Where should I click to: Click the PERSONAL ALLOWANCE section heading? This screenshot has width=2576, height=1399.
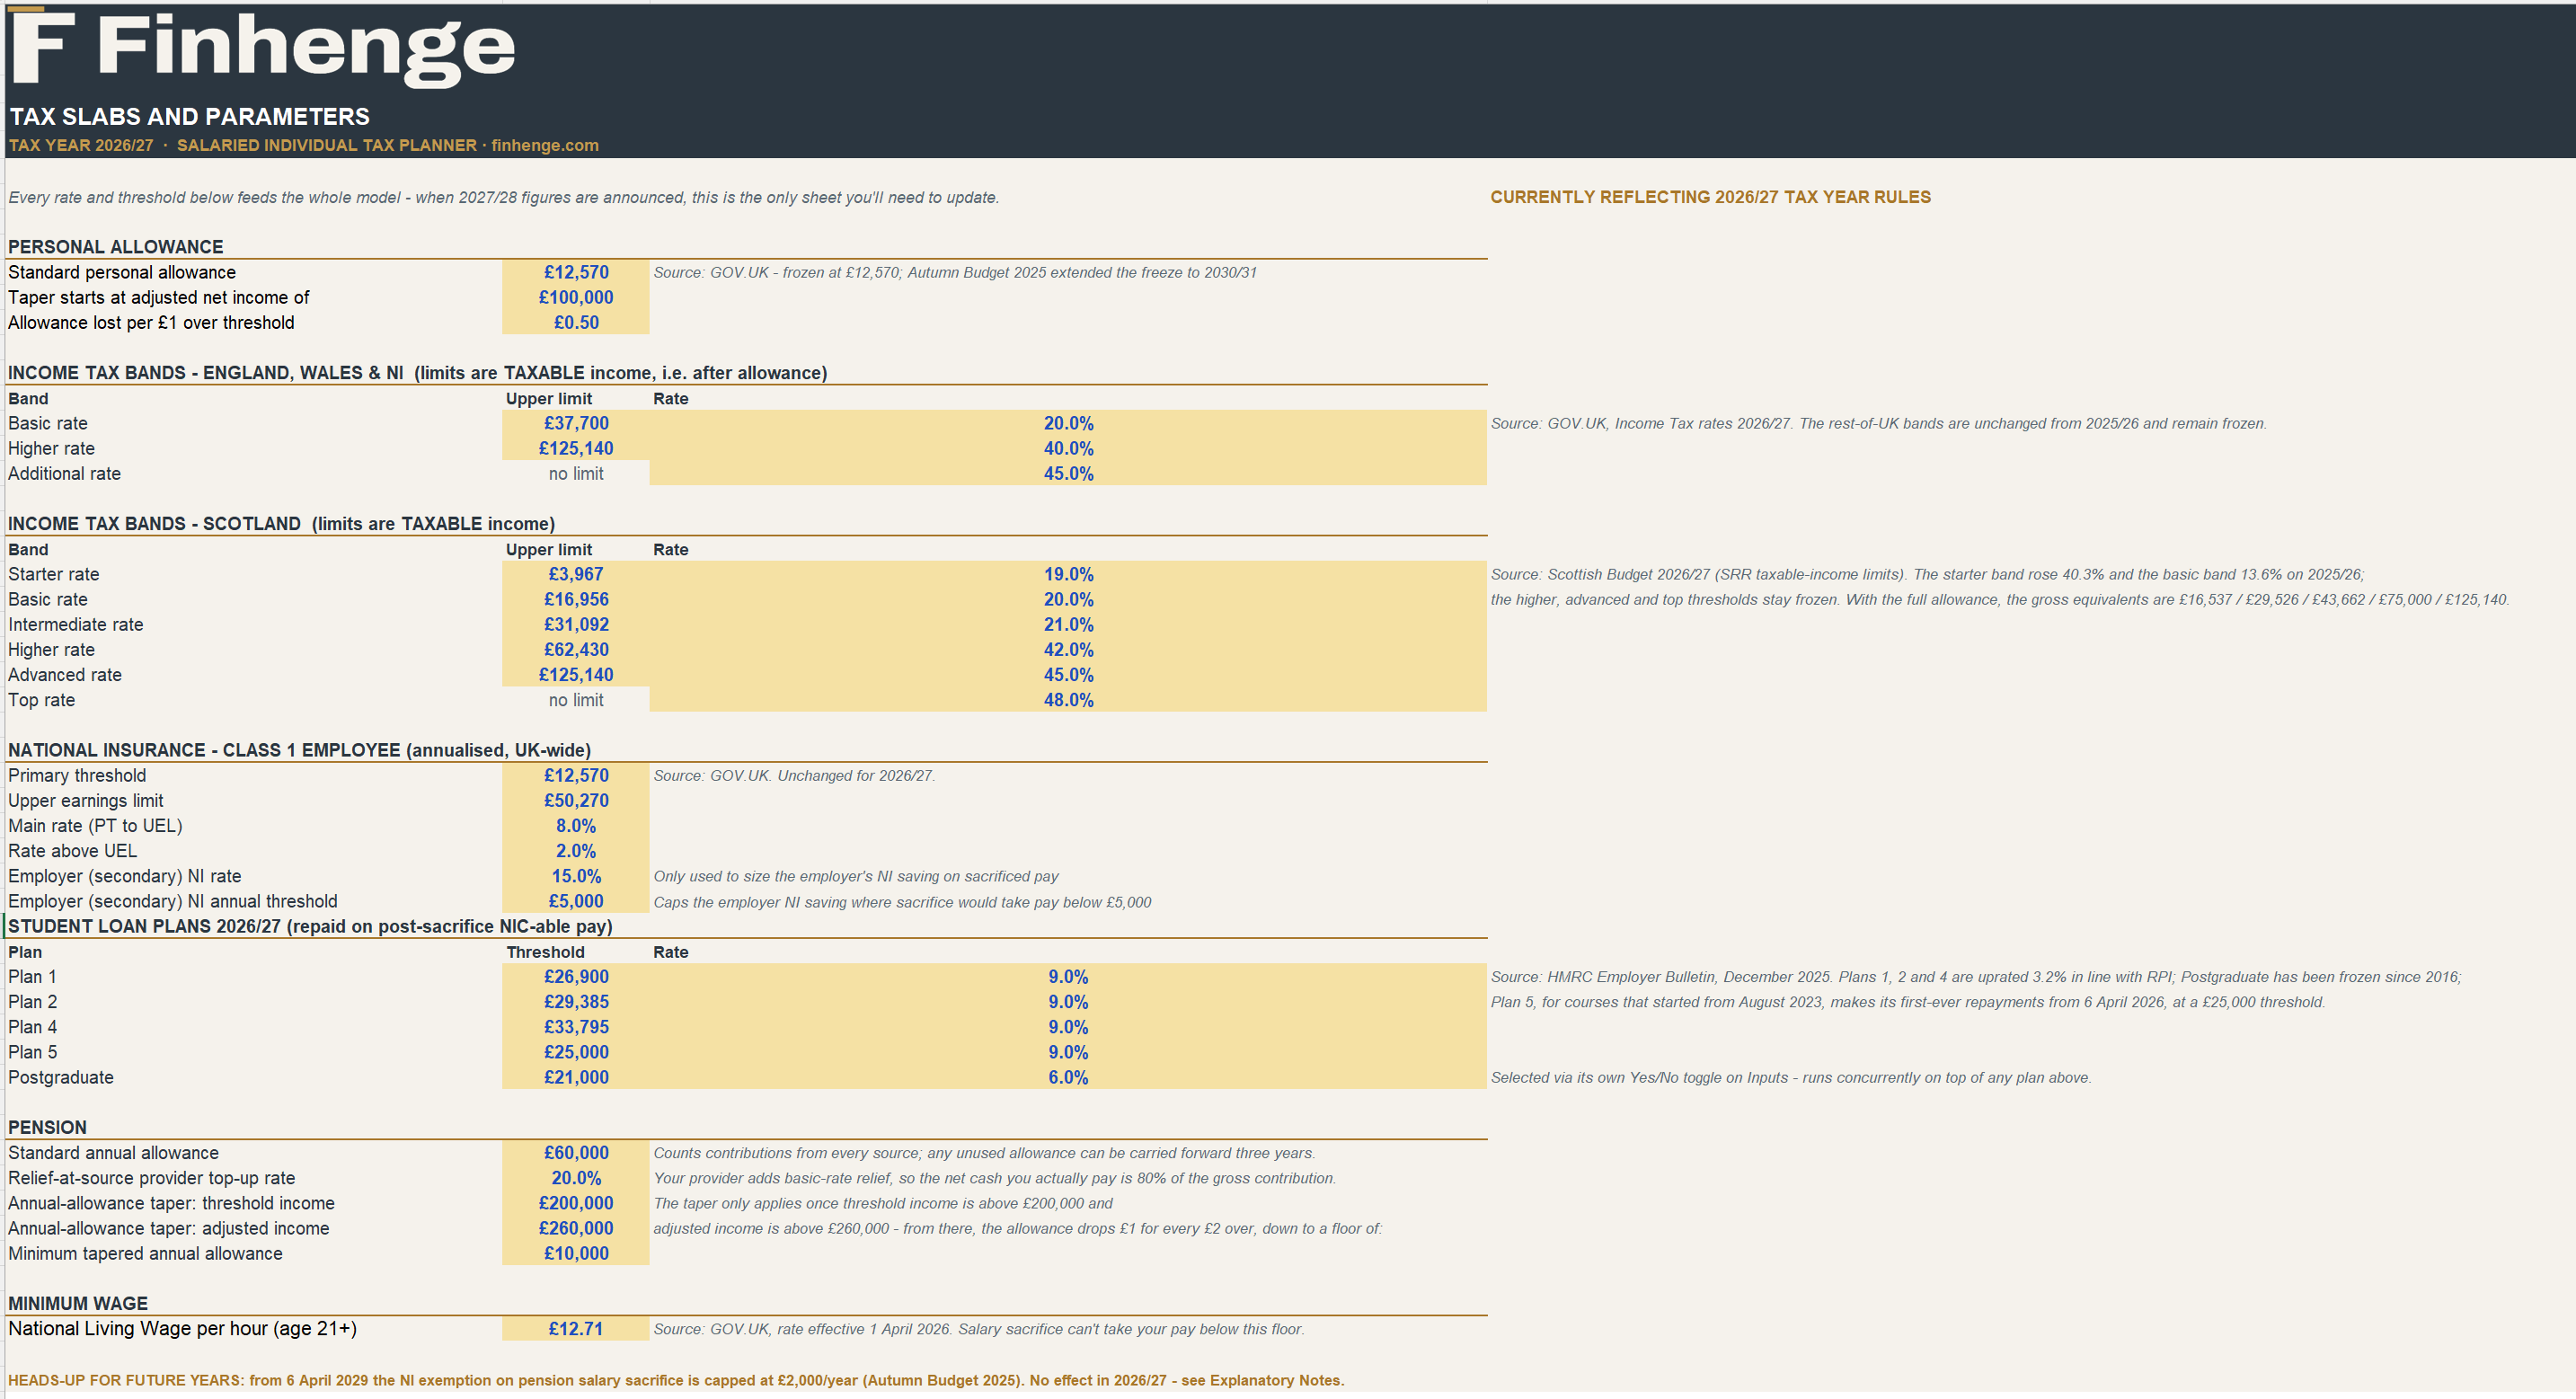[116, 247]
